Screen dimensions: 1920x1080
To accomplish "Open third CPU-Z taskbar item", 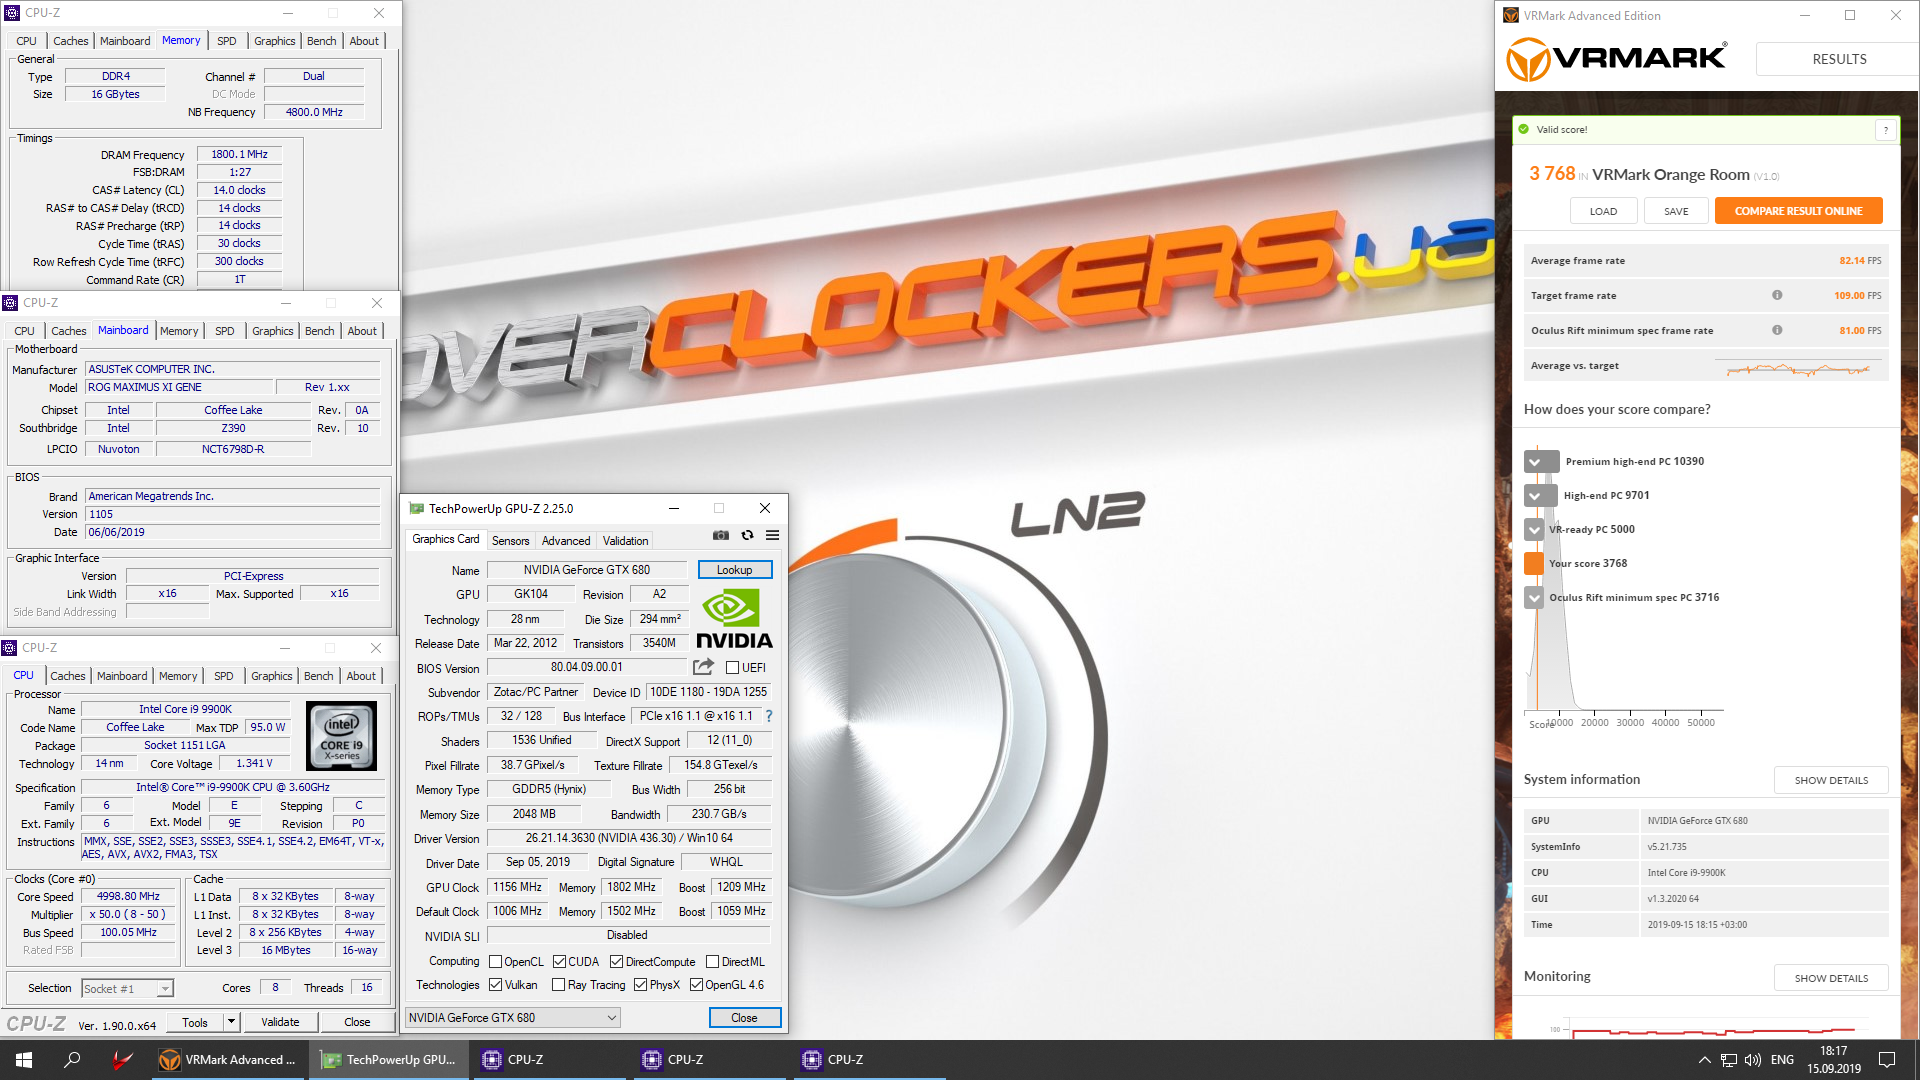I will coord(869,1060).
